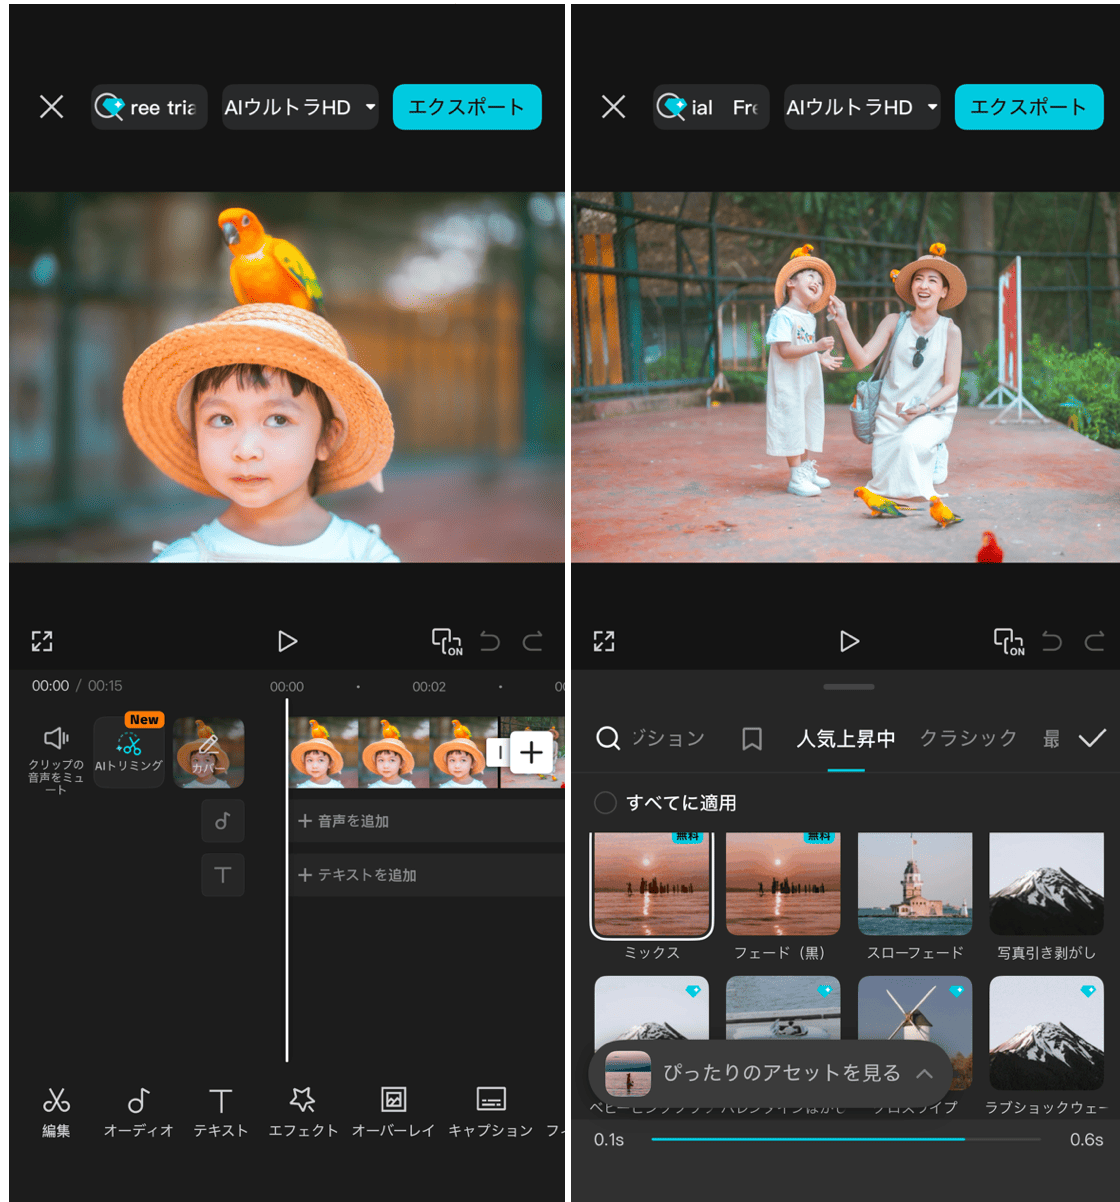Open the 編集 scissors edit tool
Viewport: 1120px width, 1202px height.
[56, 1112]
